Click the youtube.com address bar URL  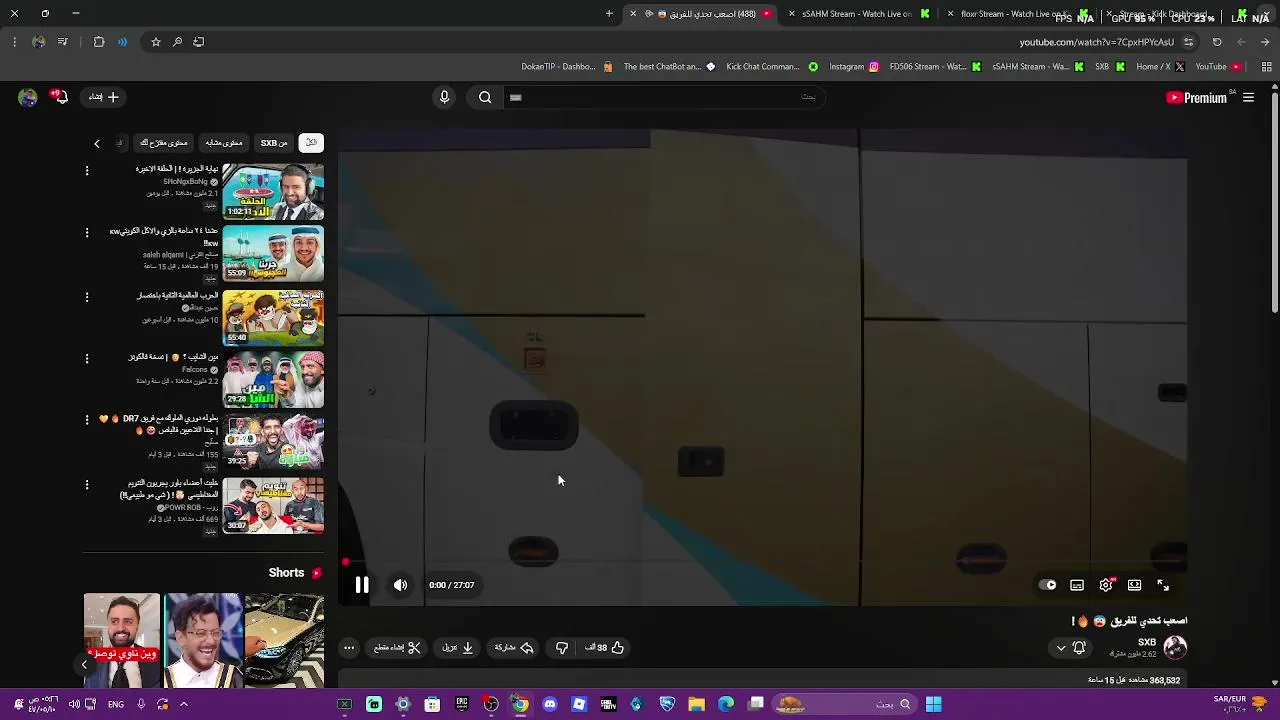pyautogui.click(x=1097, y=42)
